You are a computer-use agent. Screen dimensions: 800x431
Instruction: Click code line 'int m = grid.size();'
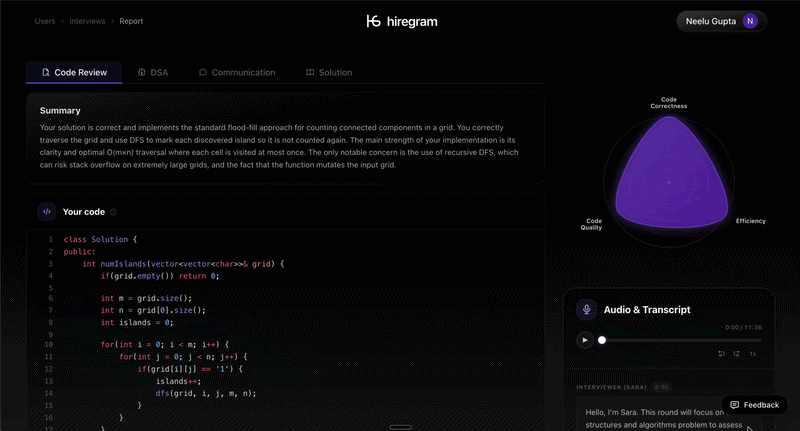pos(146,298)
